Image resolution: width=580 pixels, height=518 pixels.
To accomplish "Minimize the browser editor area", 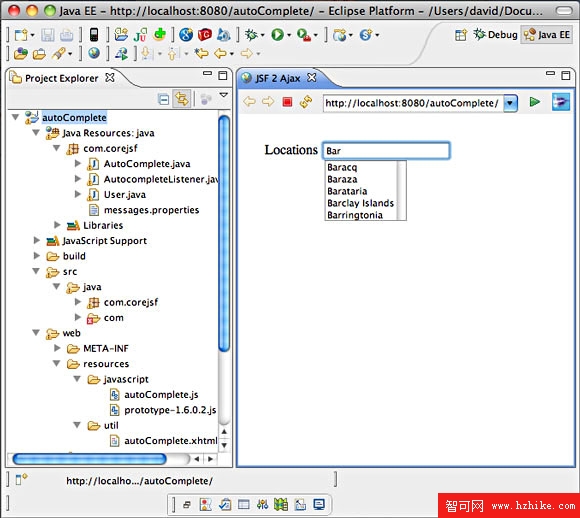I will coord(550,74).
